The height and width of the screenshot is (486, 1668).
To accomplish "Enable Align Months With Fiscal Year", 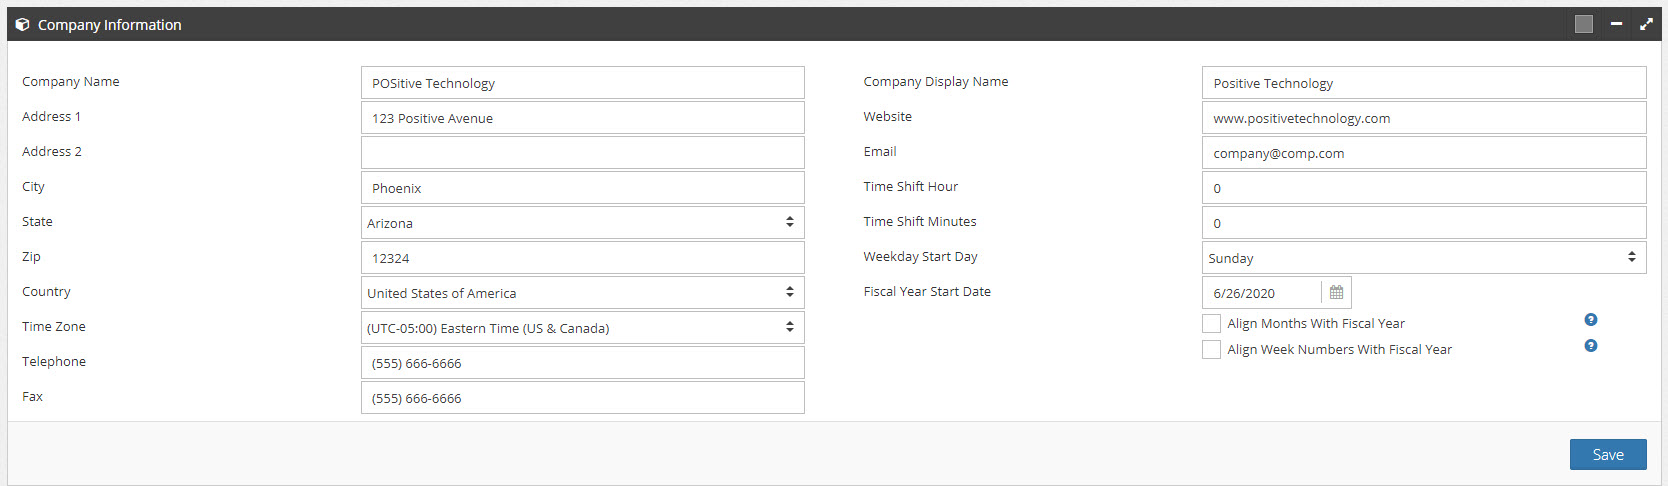I will [x=1211, y=323].
